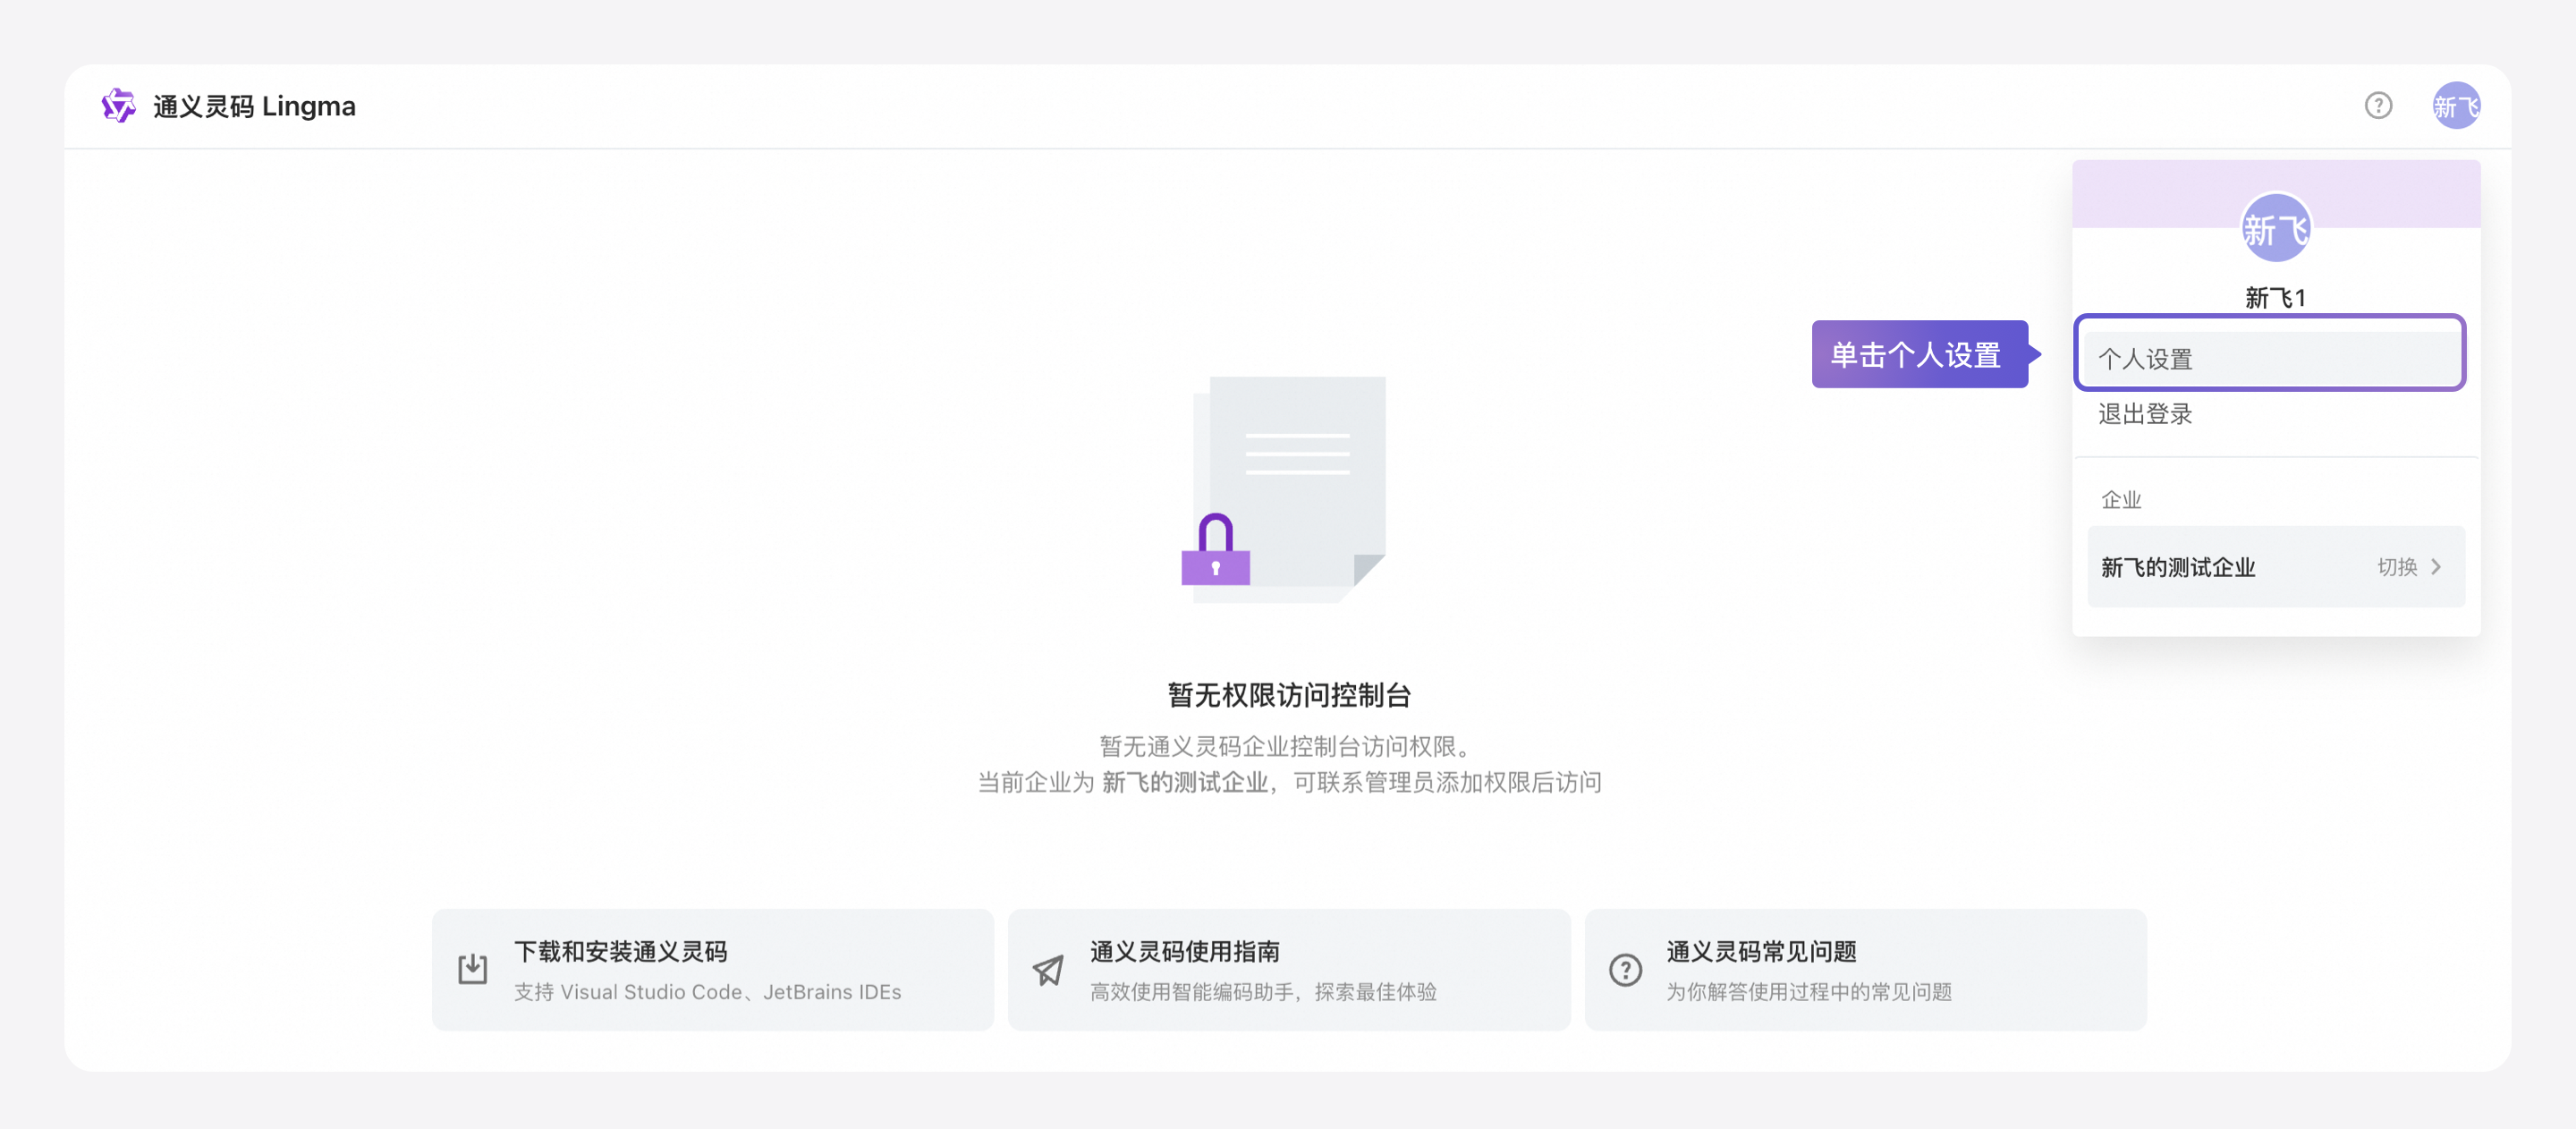Click the large 新飞 avatar in the dropdown panel

[2275, 228]
